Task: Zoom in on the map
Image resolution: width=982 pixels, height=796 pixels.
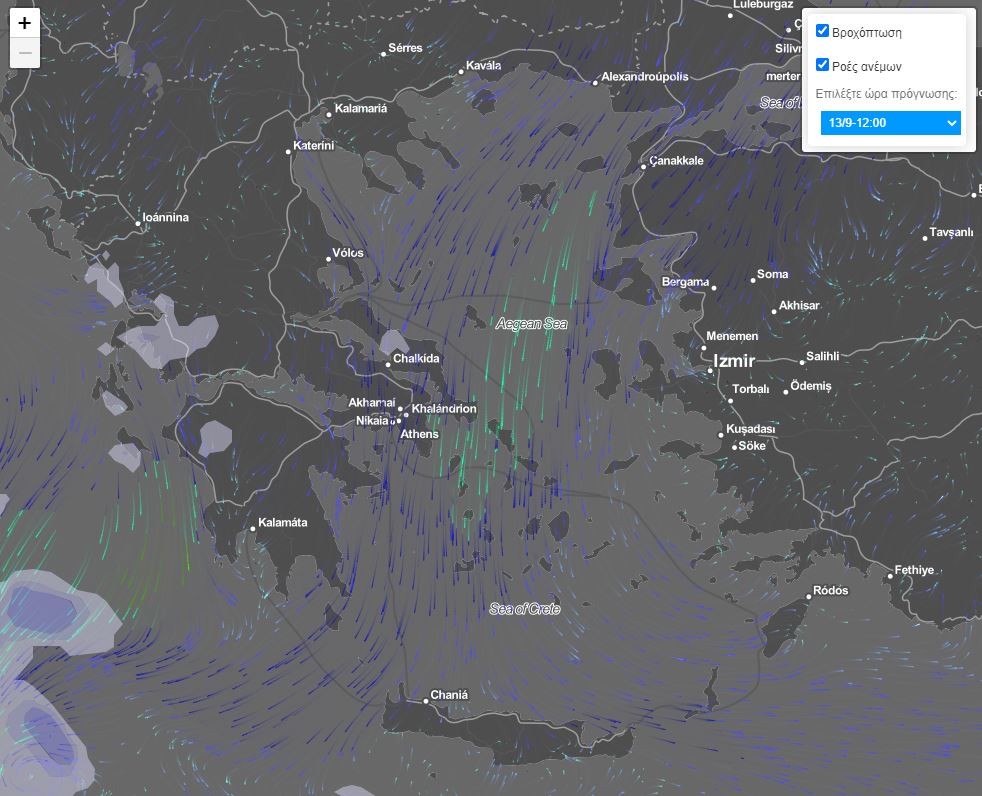Action: click(x=25, y=23)
